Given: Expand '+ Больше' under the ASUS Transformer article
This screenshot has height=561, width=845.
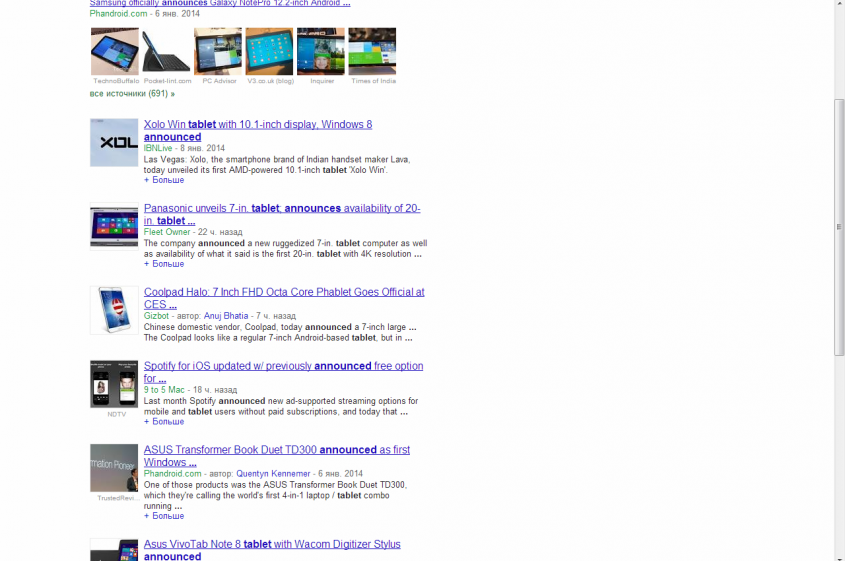Looking at the screenshot, I should pos(164,516).
